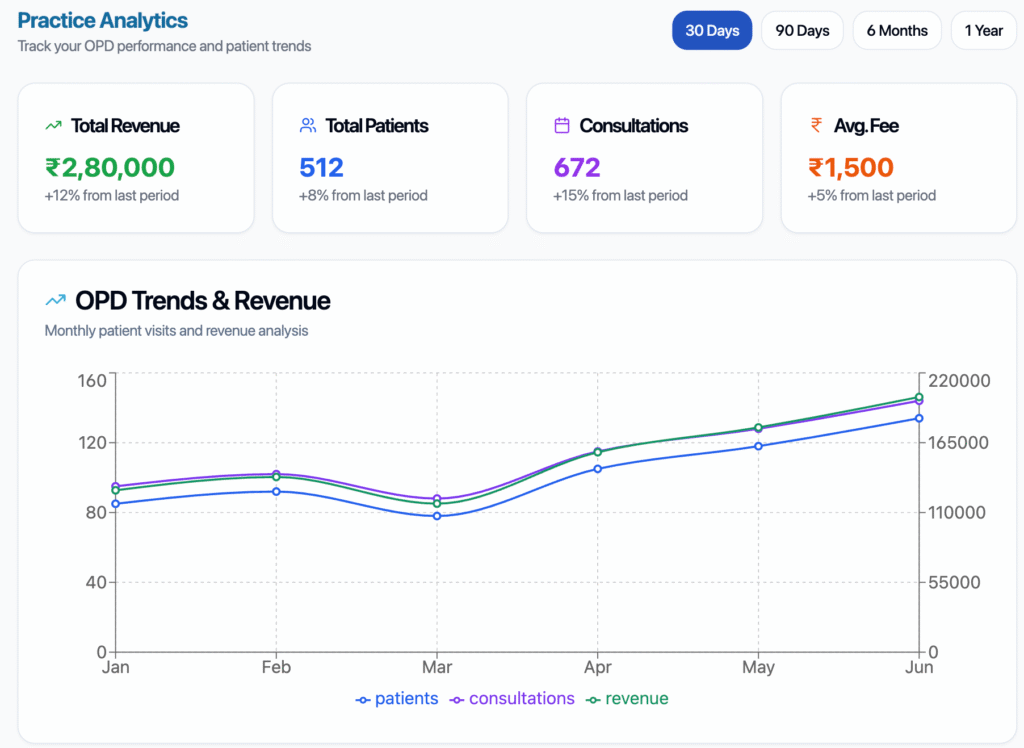
Task: Click the Total Revenue trending-up icon
Action: click(54, 125)
